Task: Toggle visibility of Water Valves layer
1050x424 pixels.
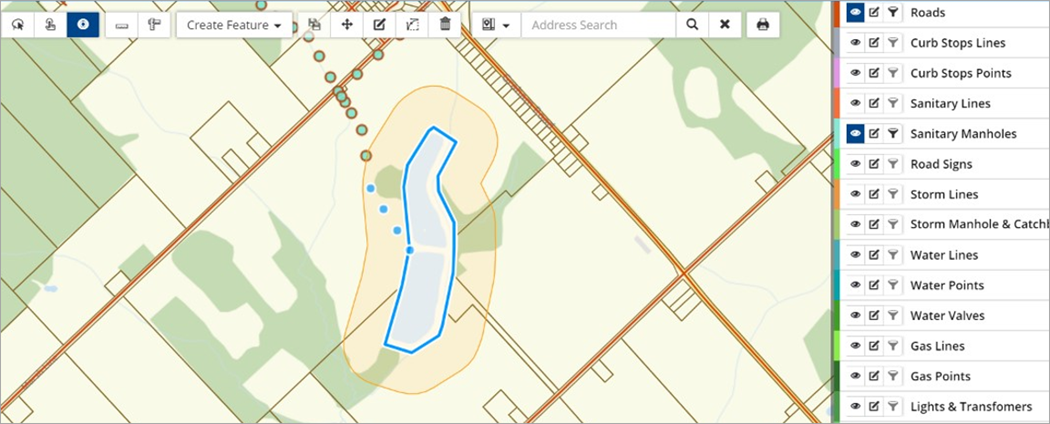Action: tap(855, 315)
